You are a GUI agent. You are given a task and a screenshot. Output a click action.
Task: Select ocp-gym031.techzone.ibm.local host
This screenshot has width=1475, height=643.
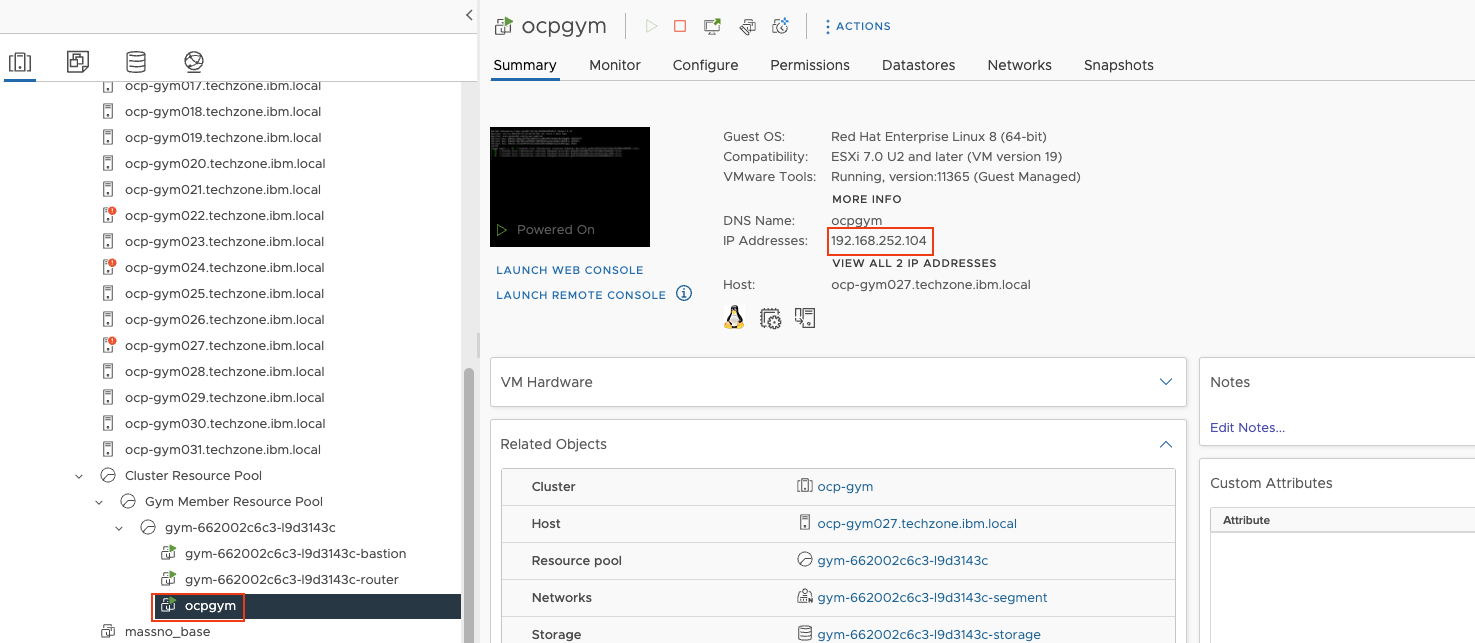coord(223,449)
